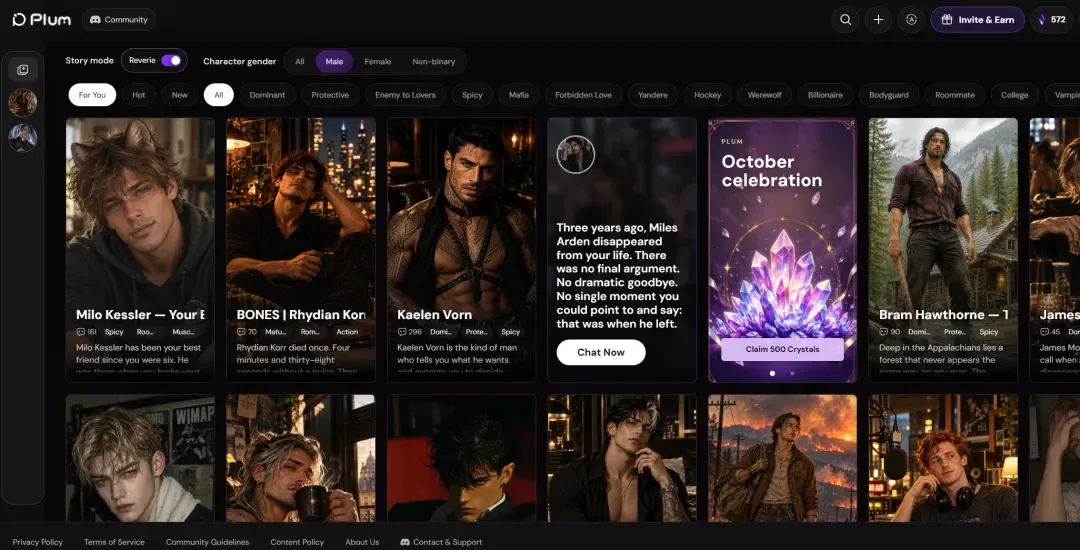Click Spicy tag on Bram Hawthorne card
Image resolution: width=1080 pixels, height=550 pixels.
(x=988, y=332)
